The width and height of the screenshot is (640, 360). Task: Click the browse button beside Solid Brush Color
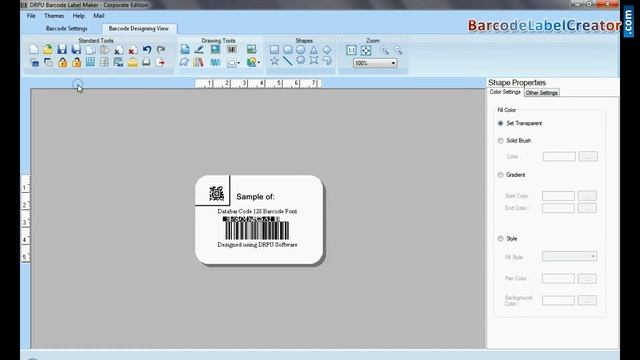pyautogui.click(x=588, y=156)
